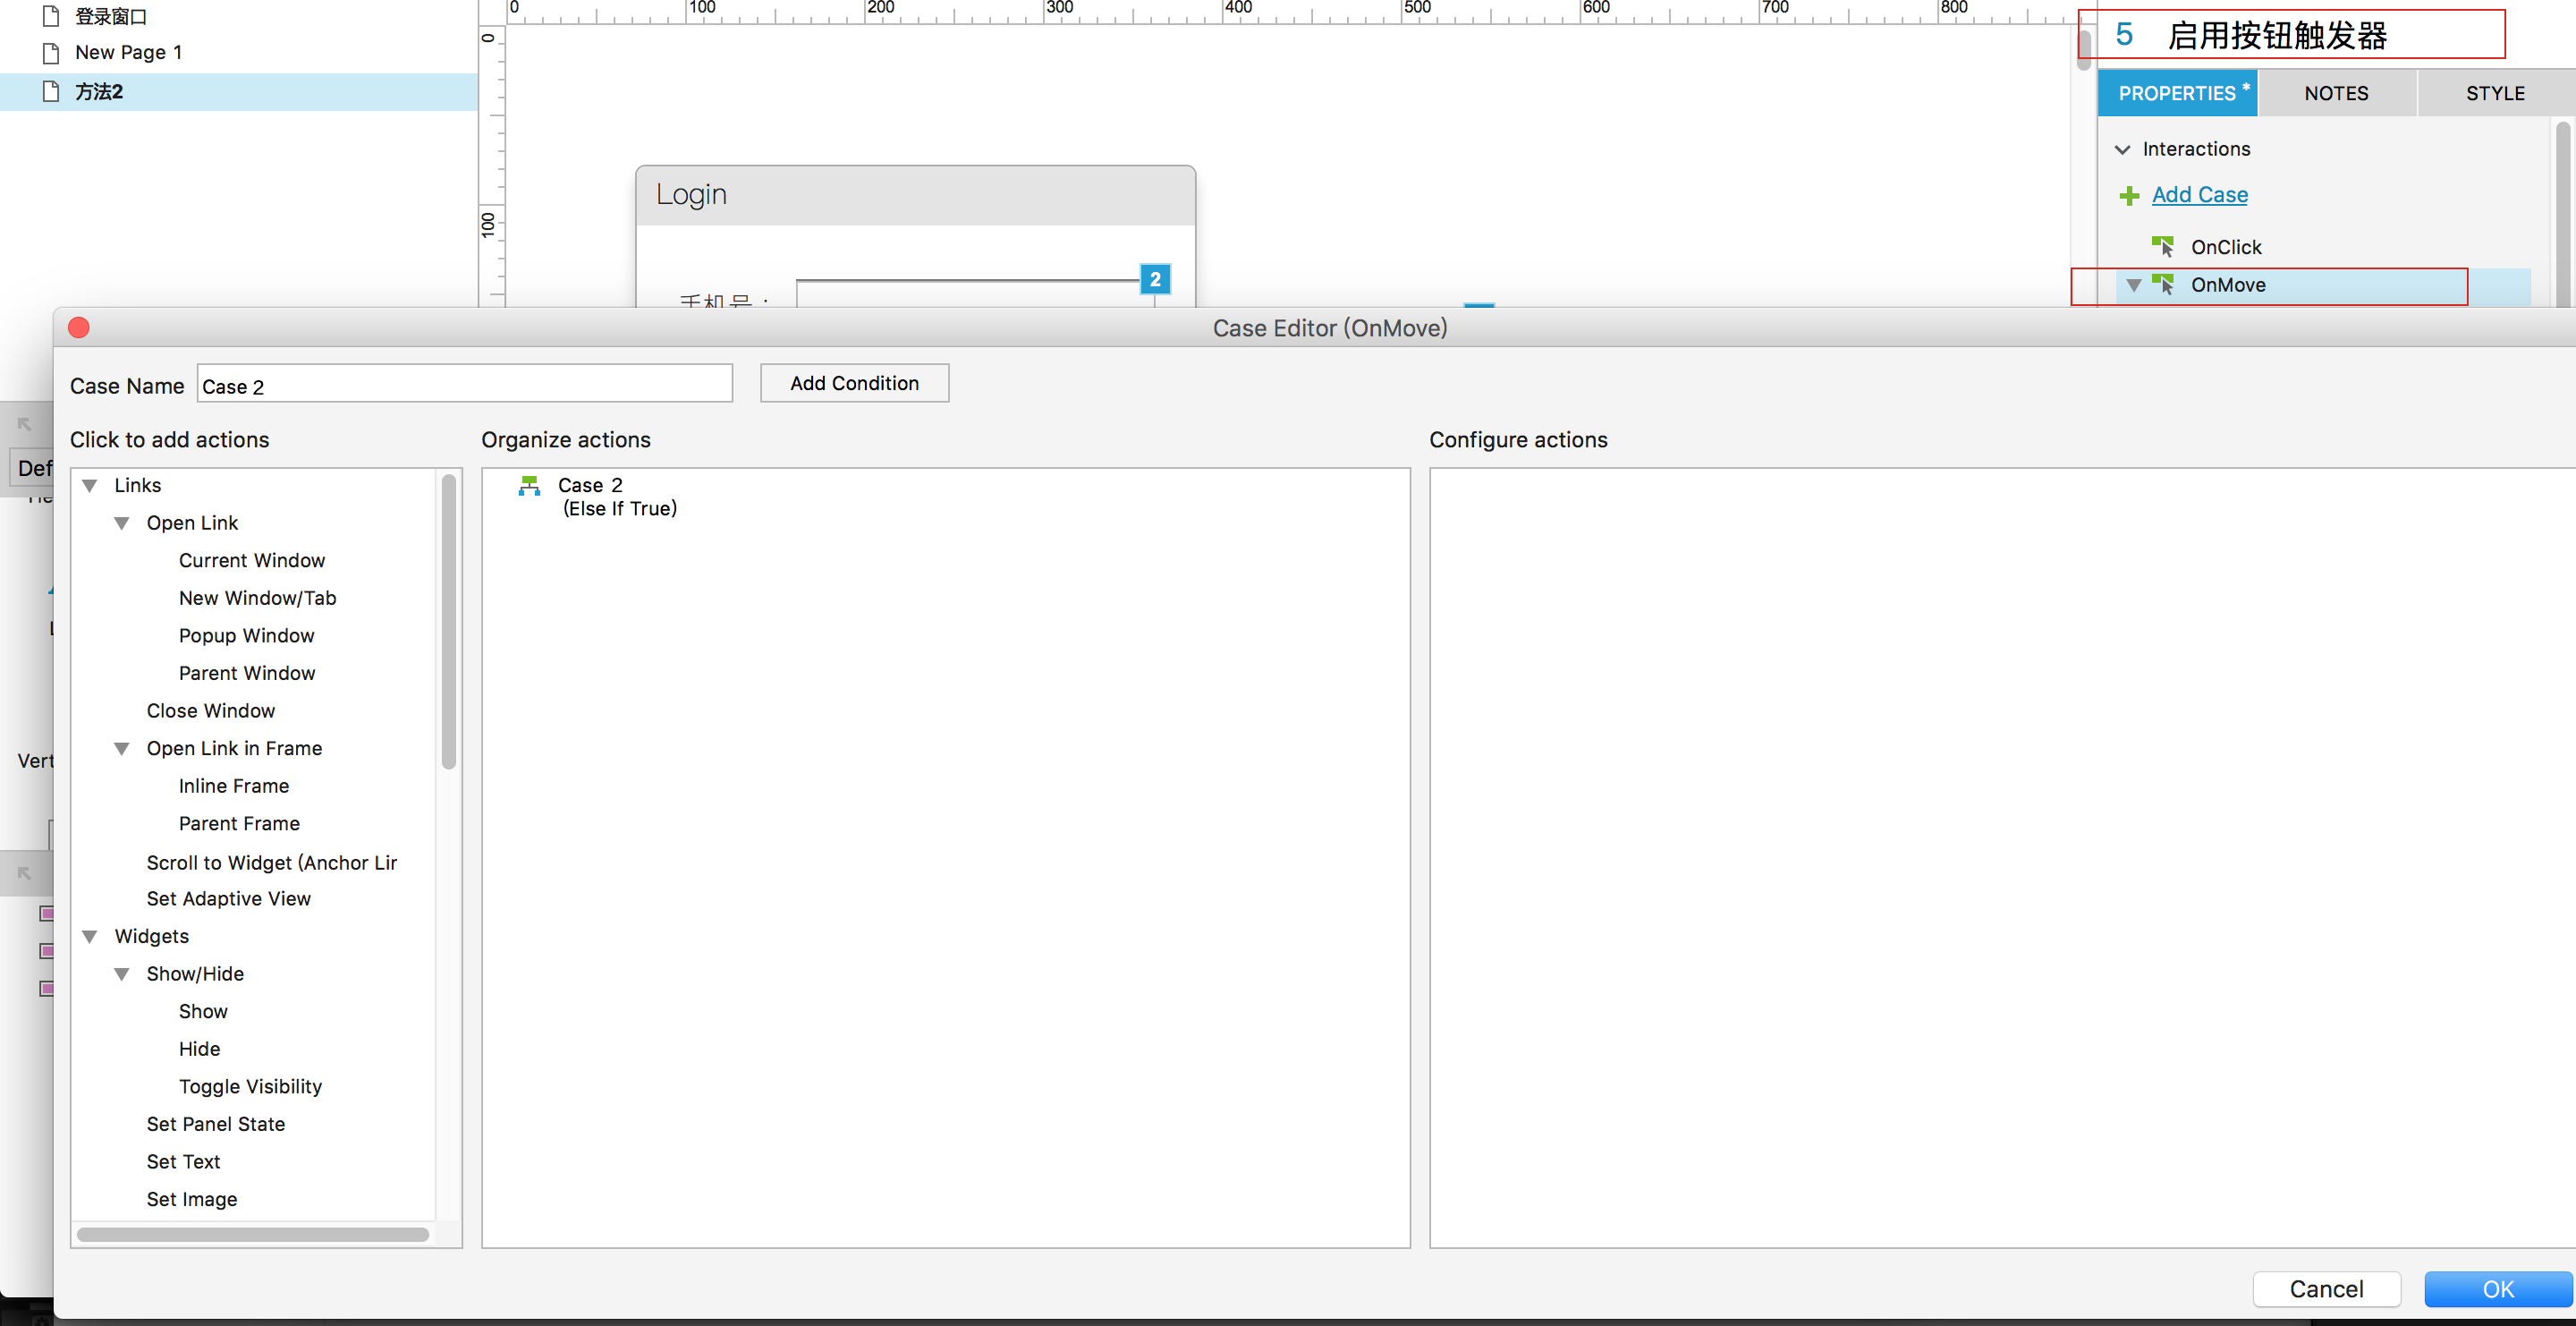
Task: Click the Login widget title on canvas
Action: [691, 195]
